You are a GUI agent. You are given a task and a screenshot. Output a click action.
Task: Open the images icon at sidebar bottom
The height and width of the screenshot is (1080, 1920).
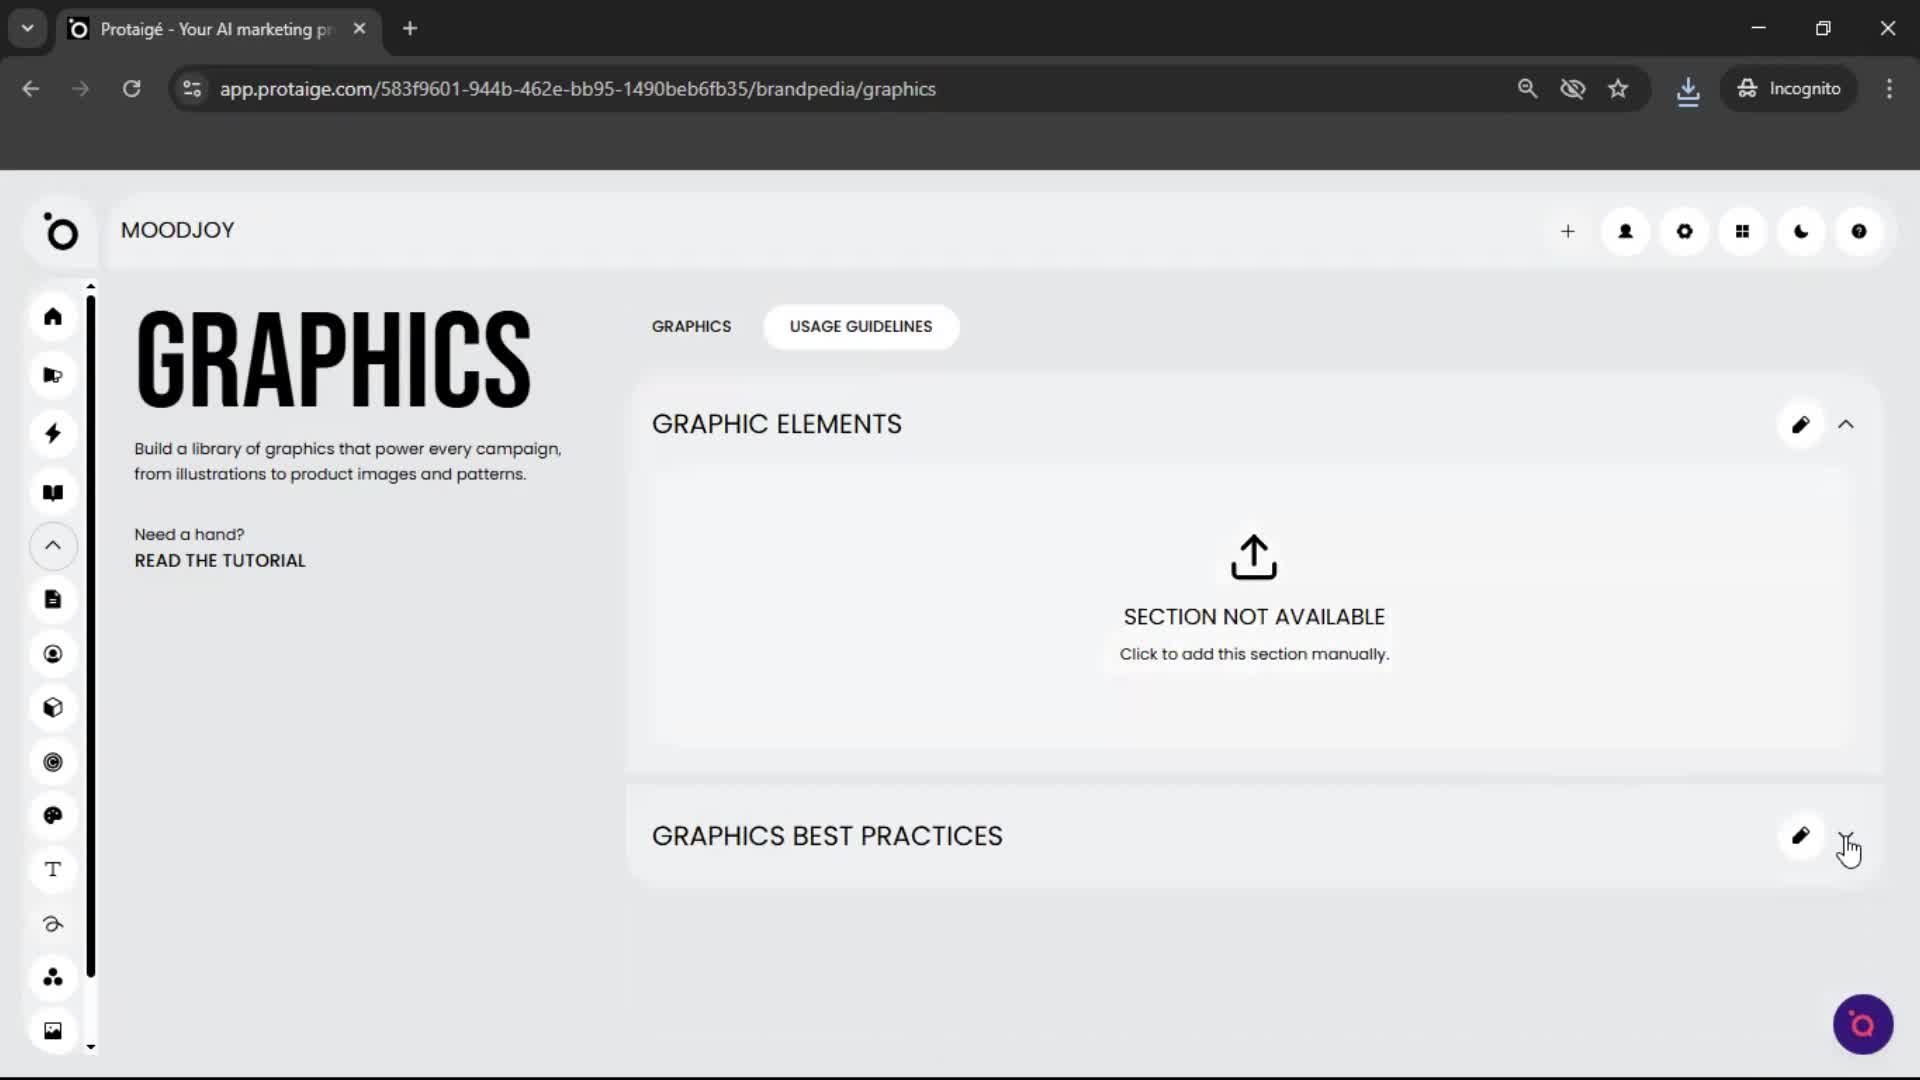click(52, 1029)
